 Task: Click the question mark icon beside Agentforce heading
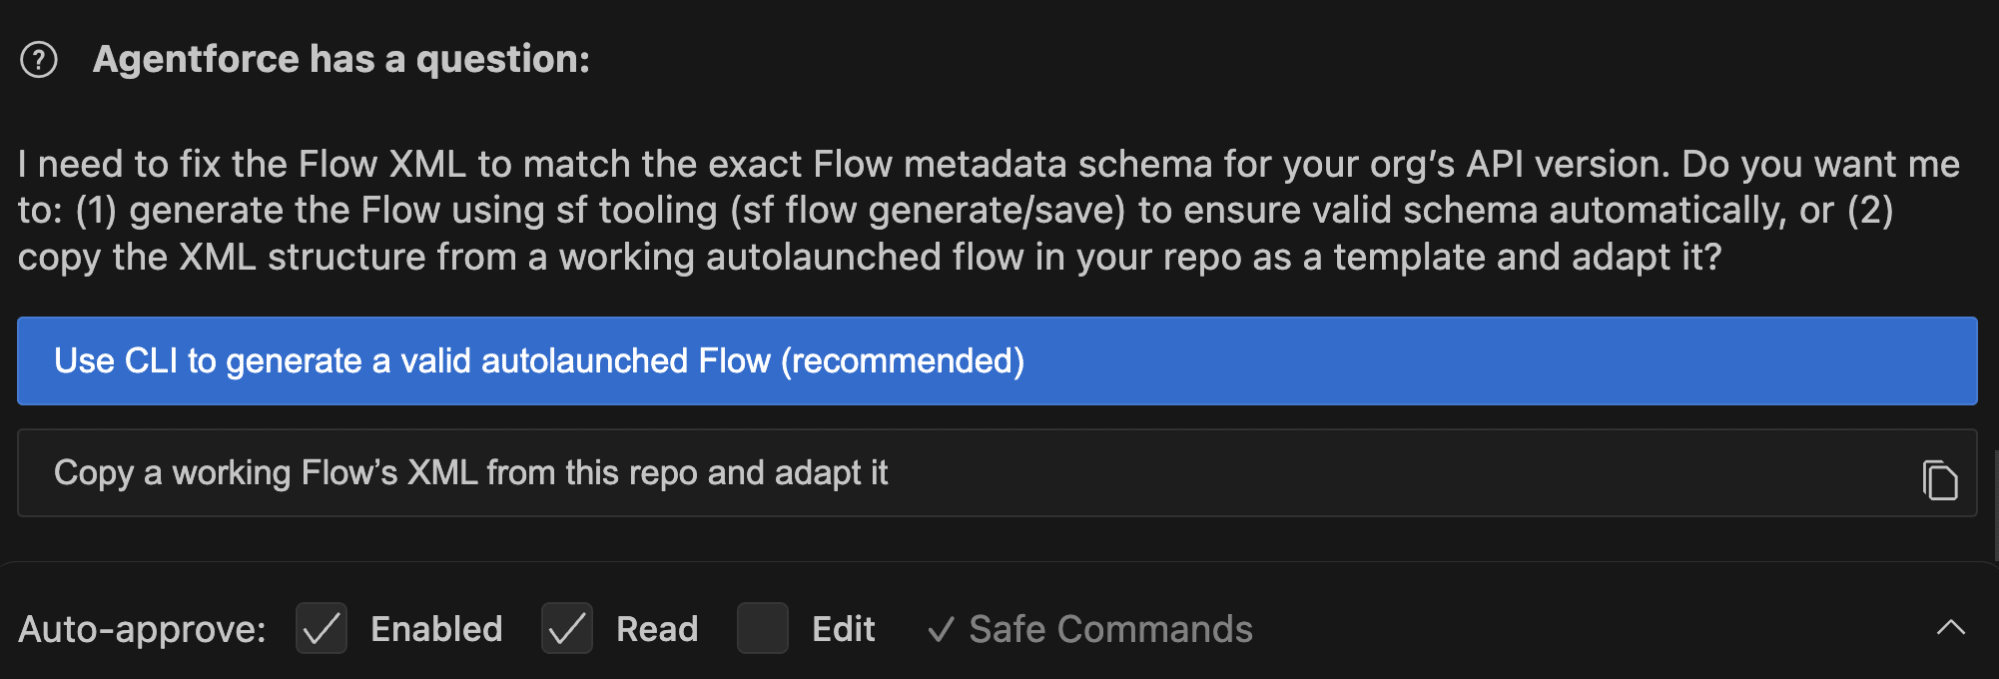pyautogui.click(x=39, y=60)
